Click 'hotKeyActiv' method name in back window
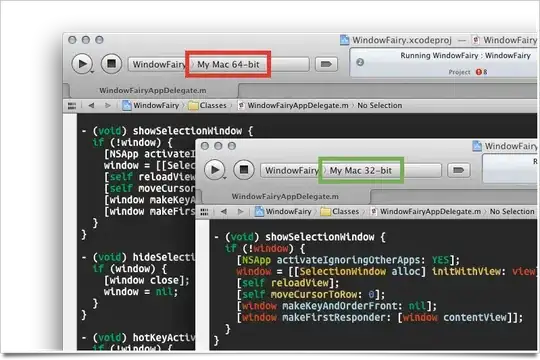Image resolution: width=540 pixels, height=360 pixels. coord(164,338)
